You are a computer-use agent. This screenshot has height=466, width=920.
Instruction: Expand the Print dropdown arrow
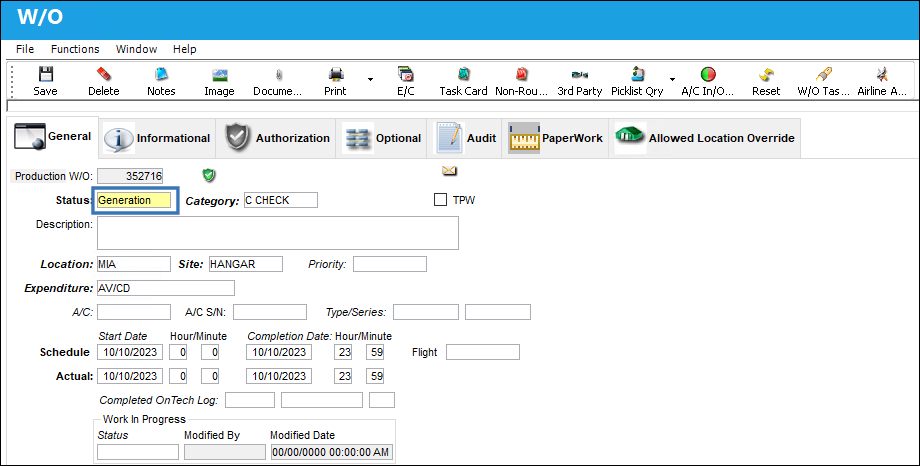tap(370, 79)
